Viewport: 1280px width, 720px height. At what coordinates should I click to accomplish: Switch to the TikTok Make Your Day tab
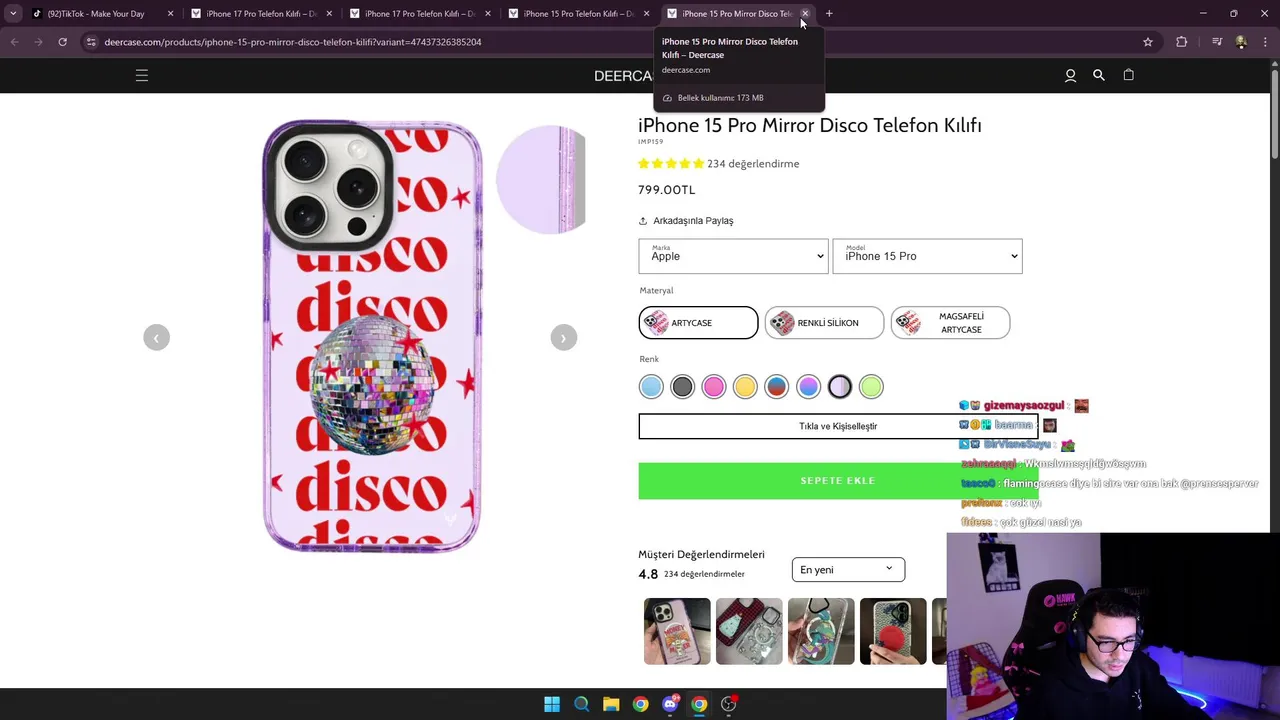coord(96,14)
